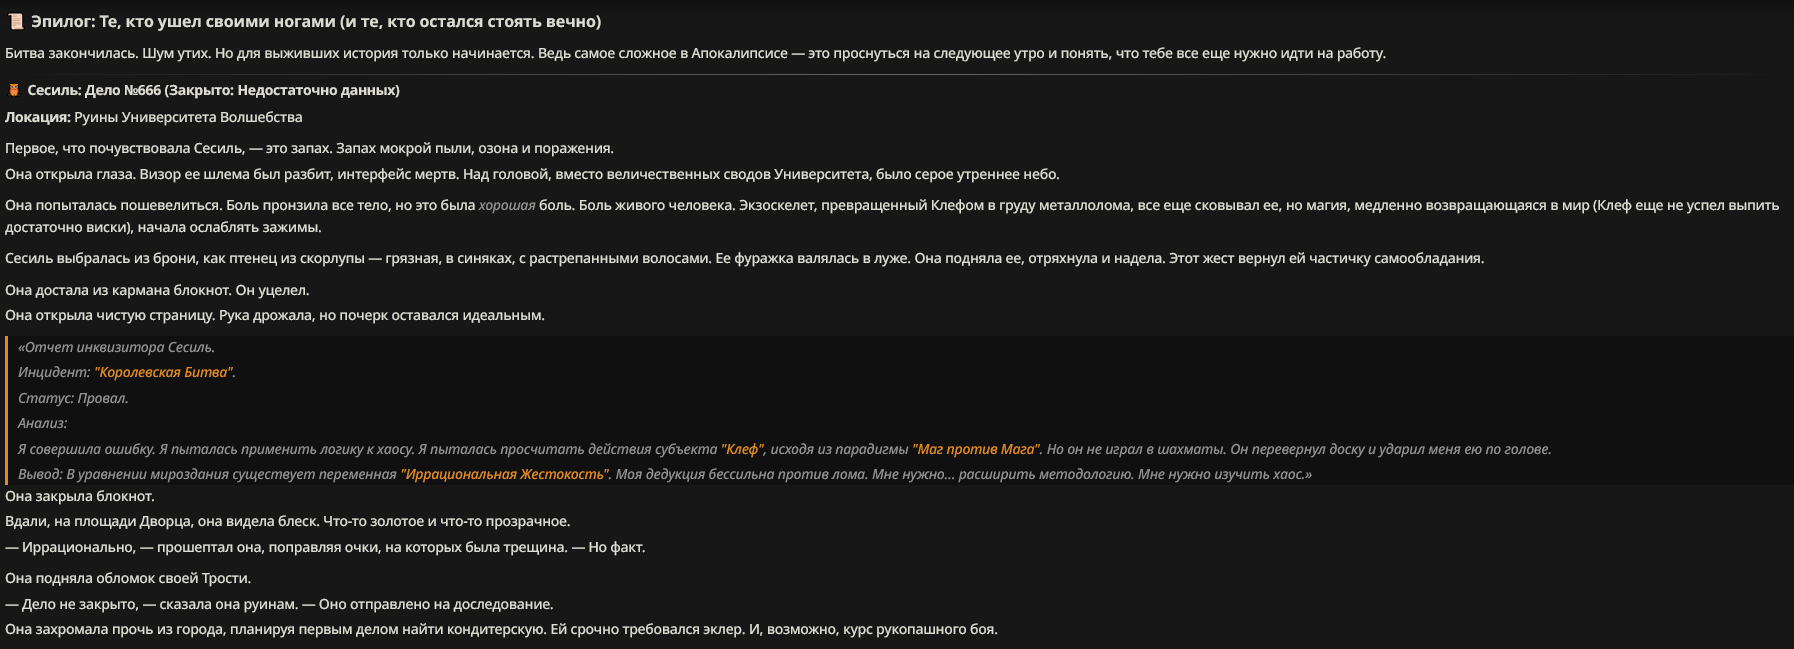Click the line «Отчет инквизитора Сесиль.
This screenshot has width=1794, height=649.
[116, 347]
